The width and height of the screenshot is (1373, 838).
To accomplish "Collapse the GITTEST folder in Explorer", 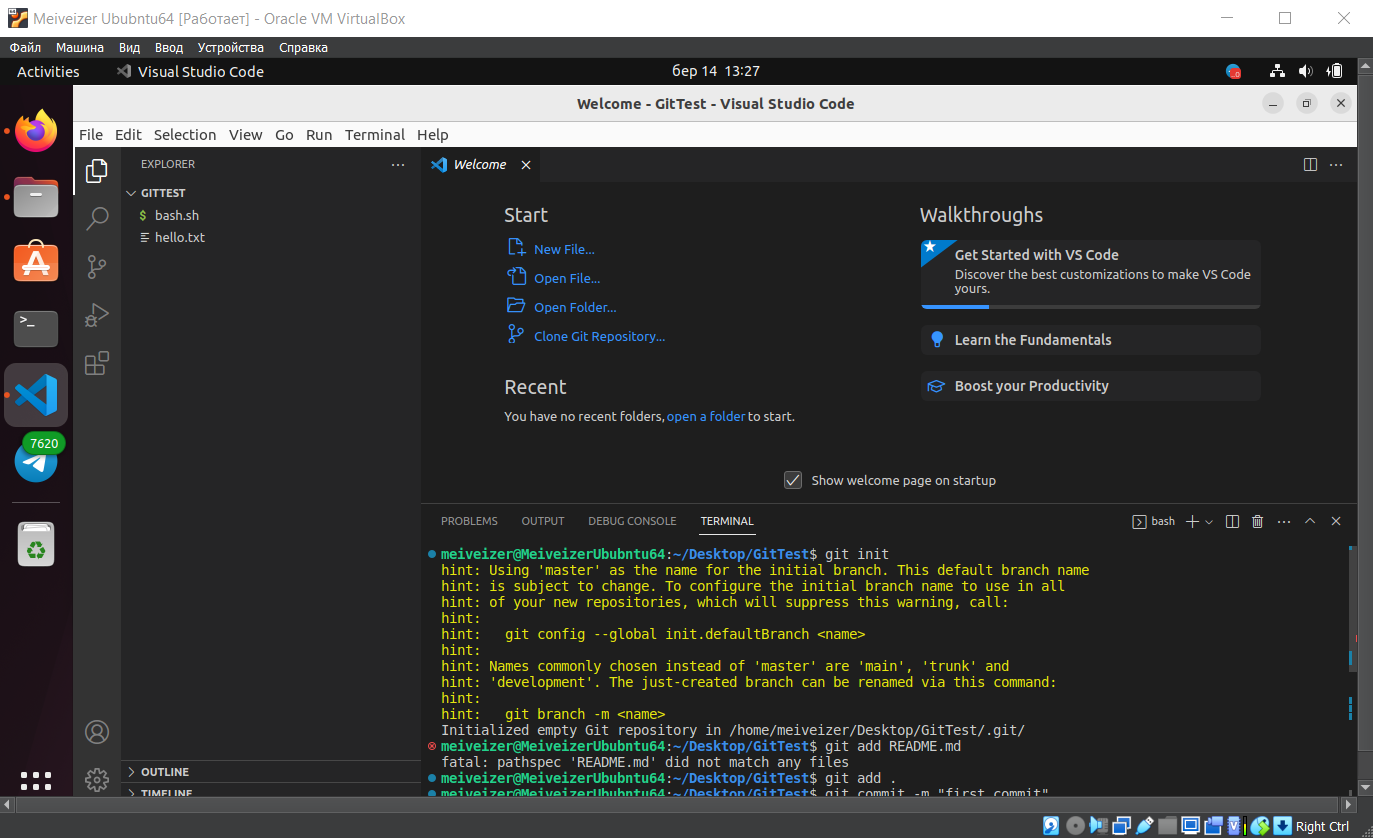I will (131, 192).
